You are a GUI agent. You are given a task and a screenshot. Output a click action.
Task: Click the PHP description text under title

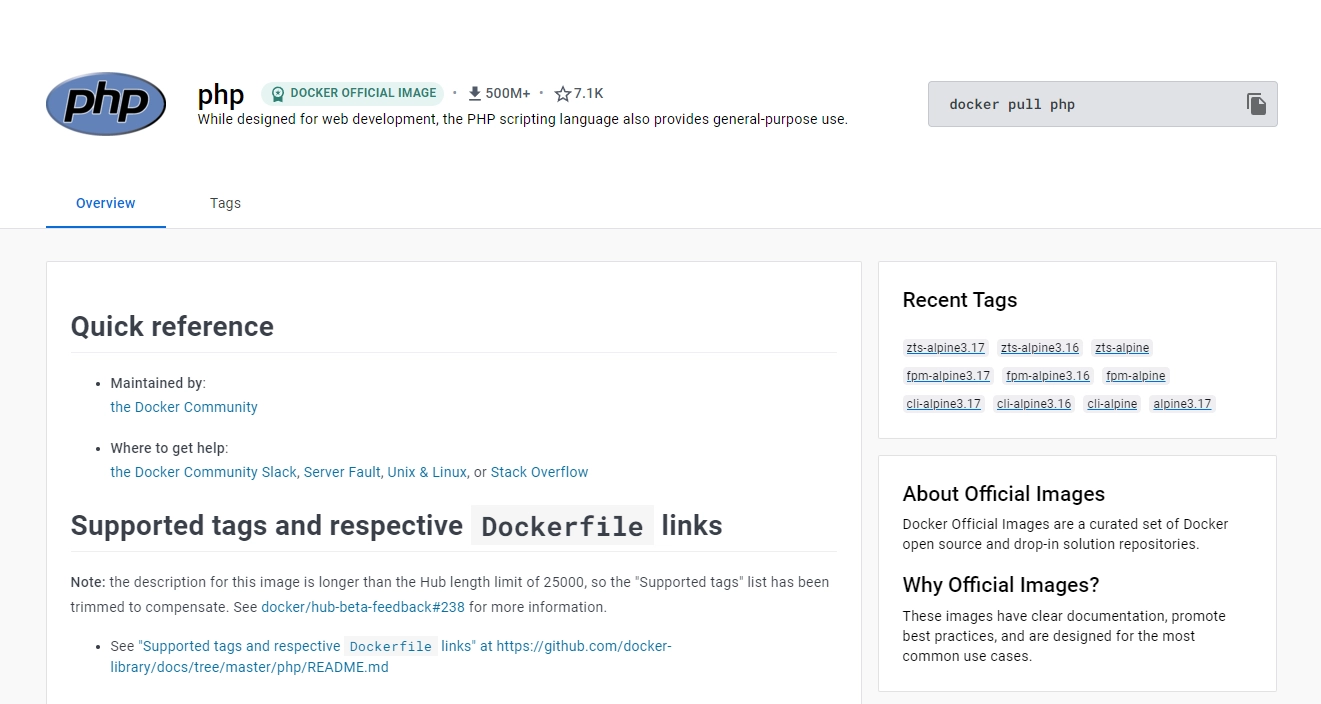pos(522,119)
